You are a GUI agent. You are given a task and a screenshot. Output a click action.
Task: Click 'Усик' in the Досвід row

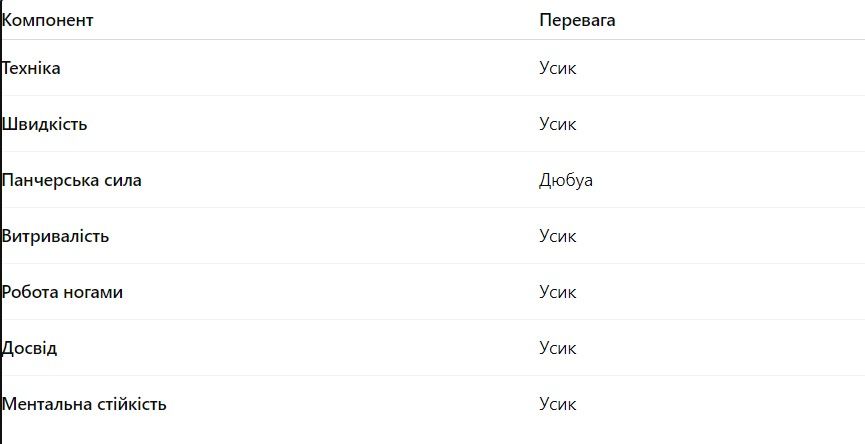click(x=557, y=348)
